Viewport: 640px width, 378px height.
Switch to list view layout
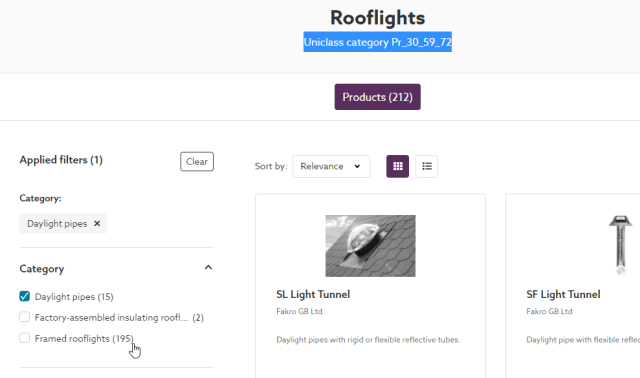pos(427,166)
